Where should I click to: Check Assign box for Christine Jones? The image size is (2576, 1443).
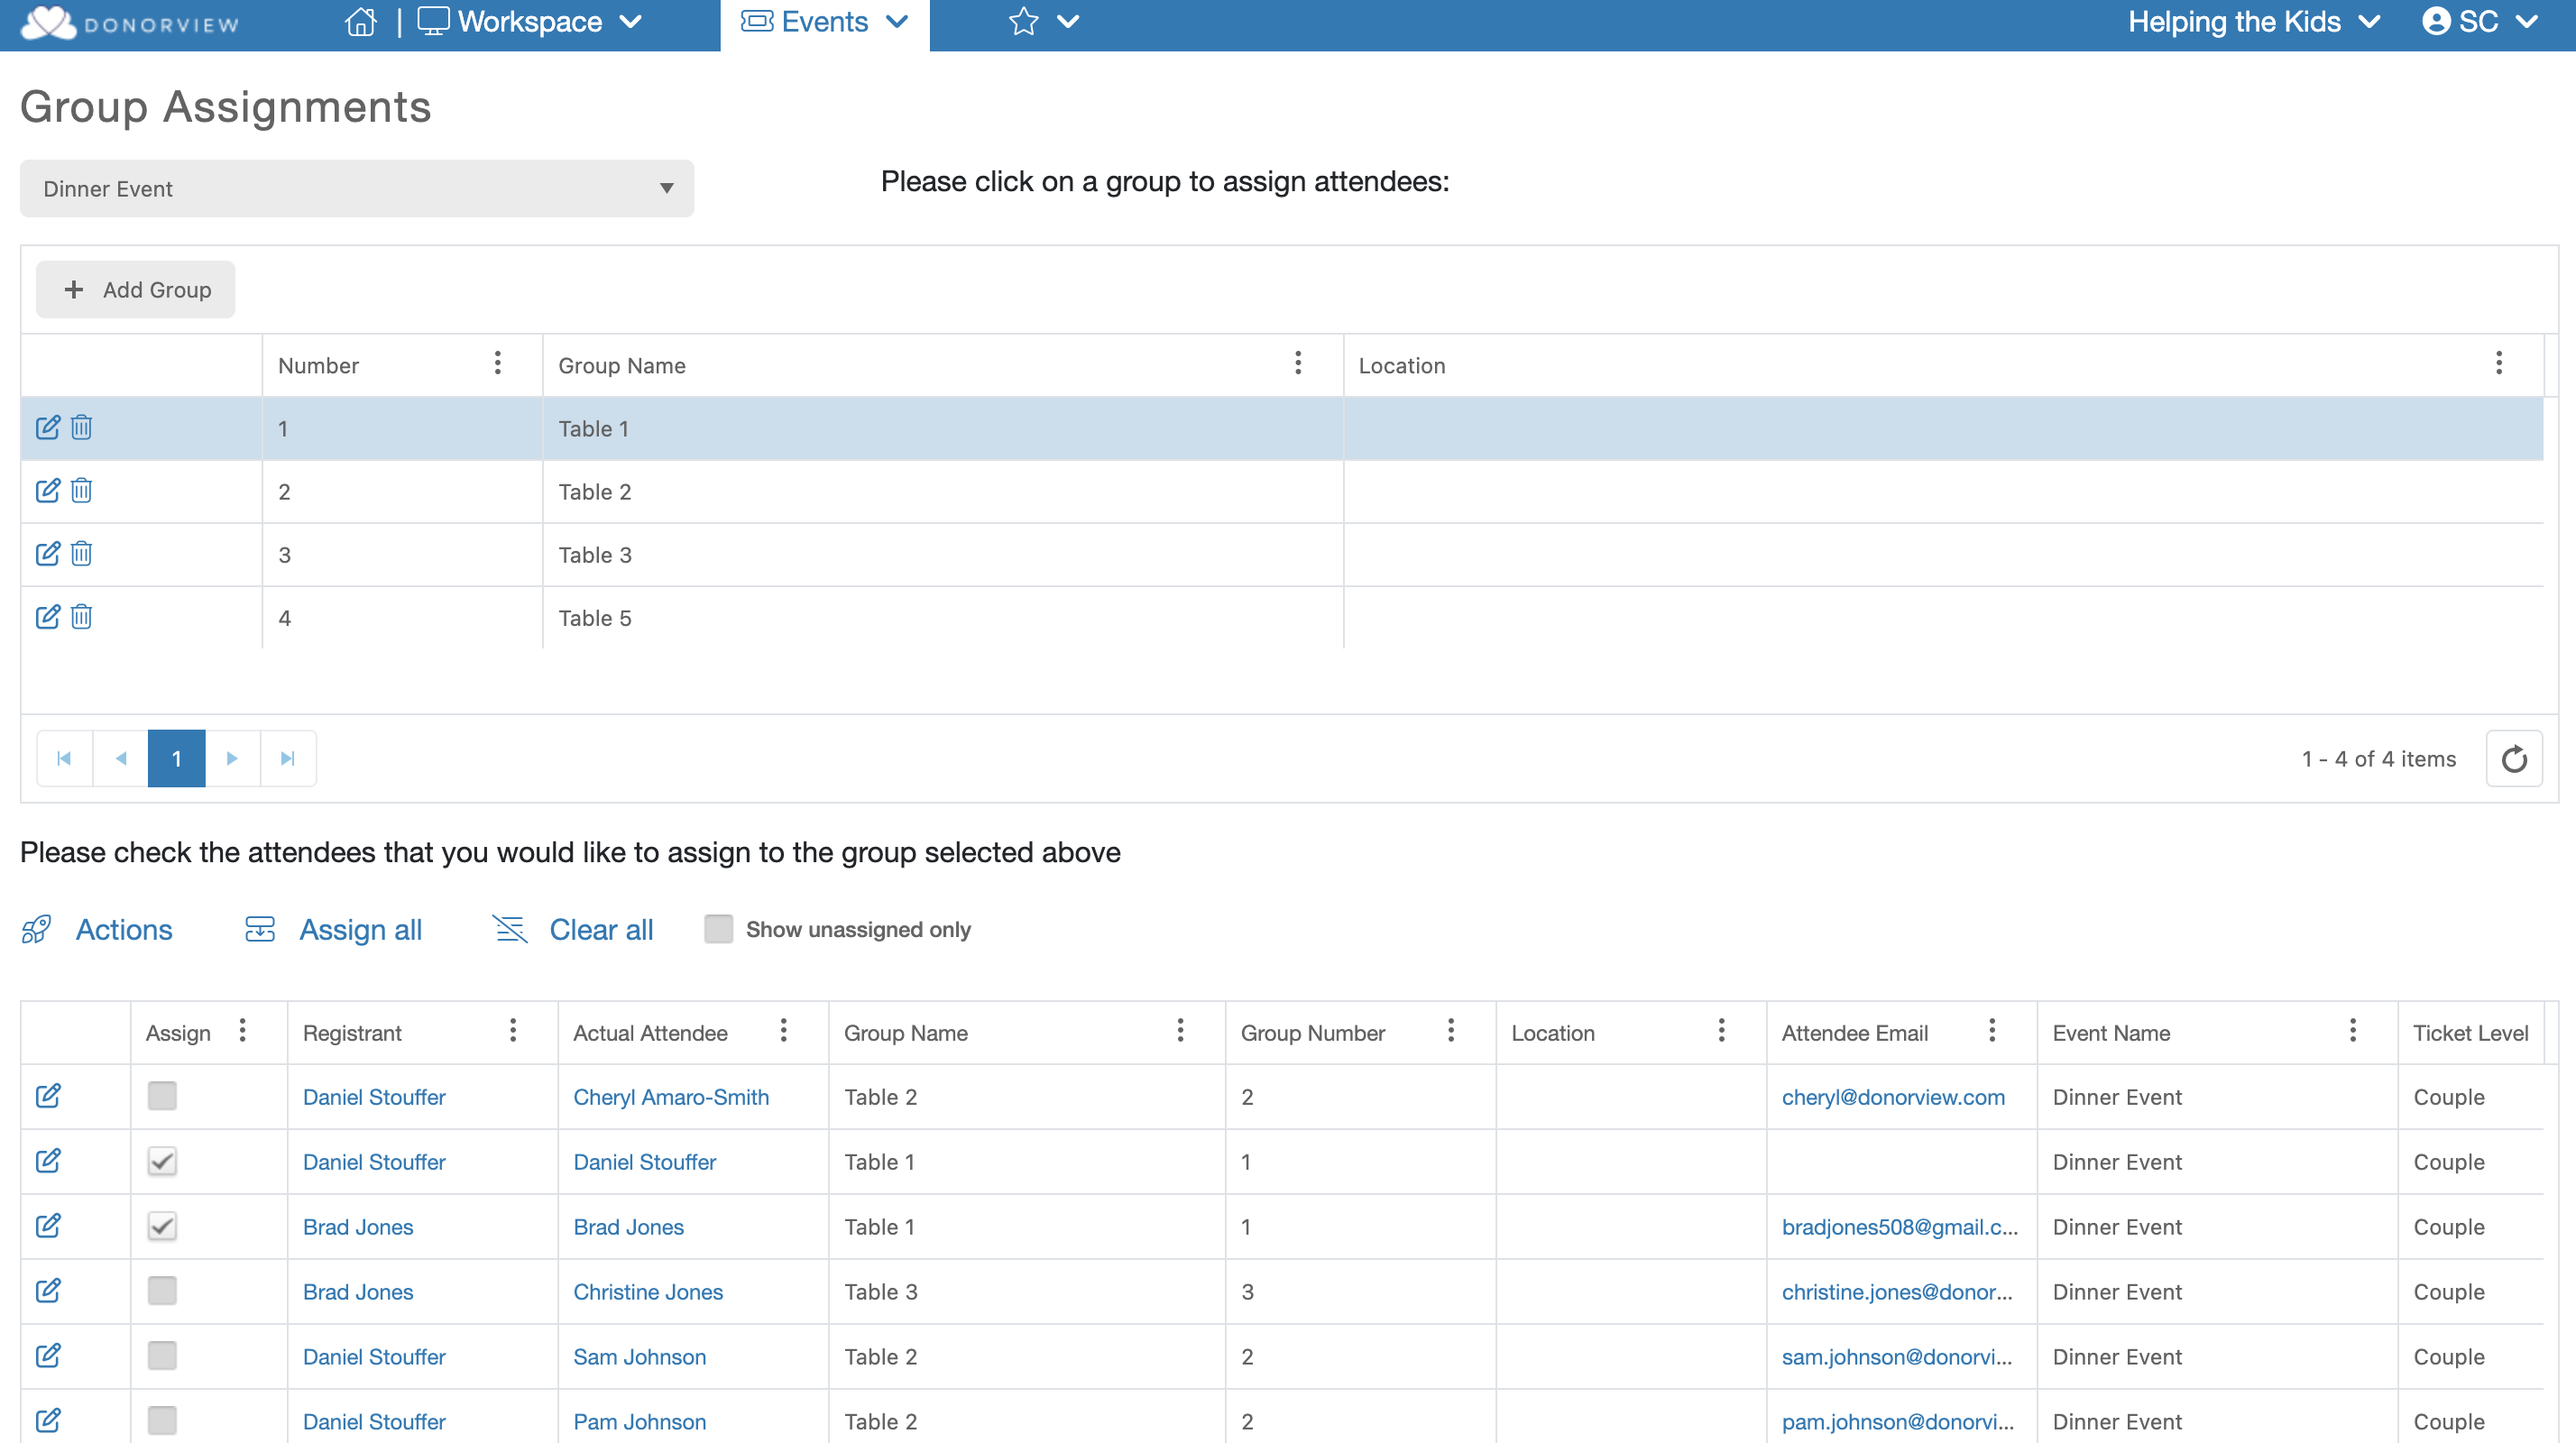point(162,1291)
